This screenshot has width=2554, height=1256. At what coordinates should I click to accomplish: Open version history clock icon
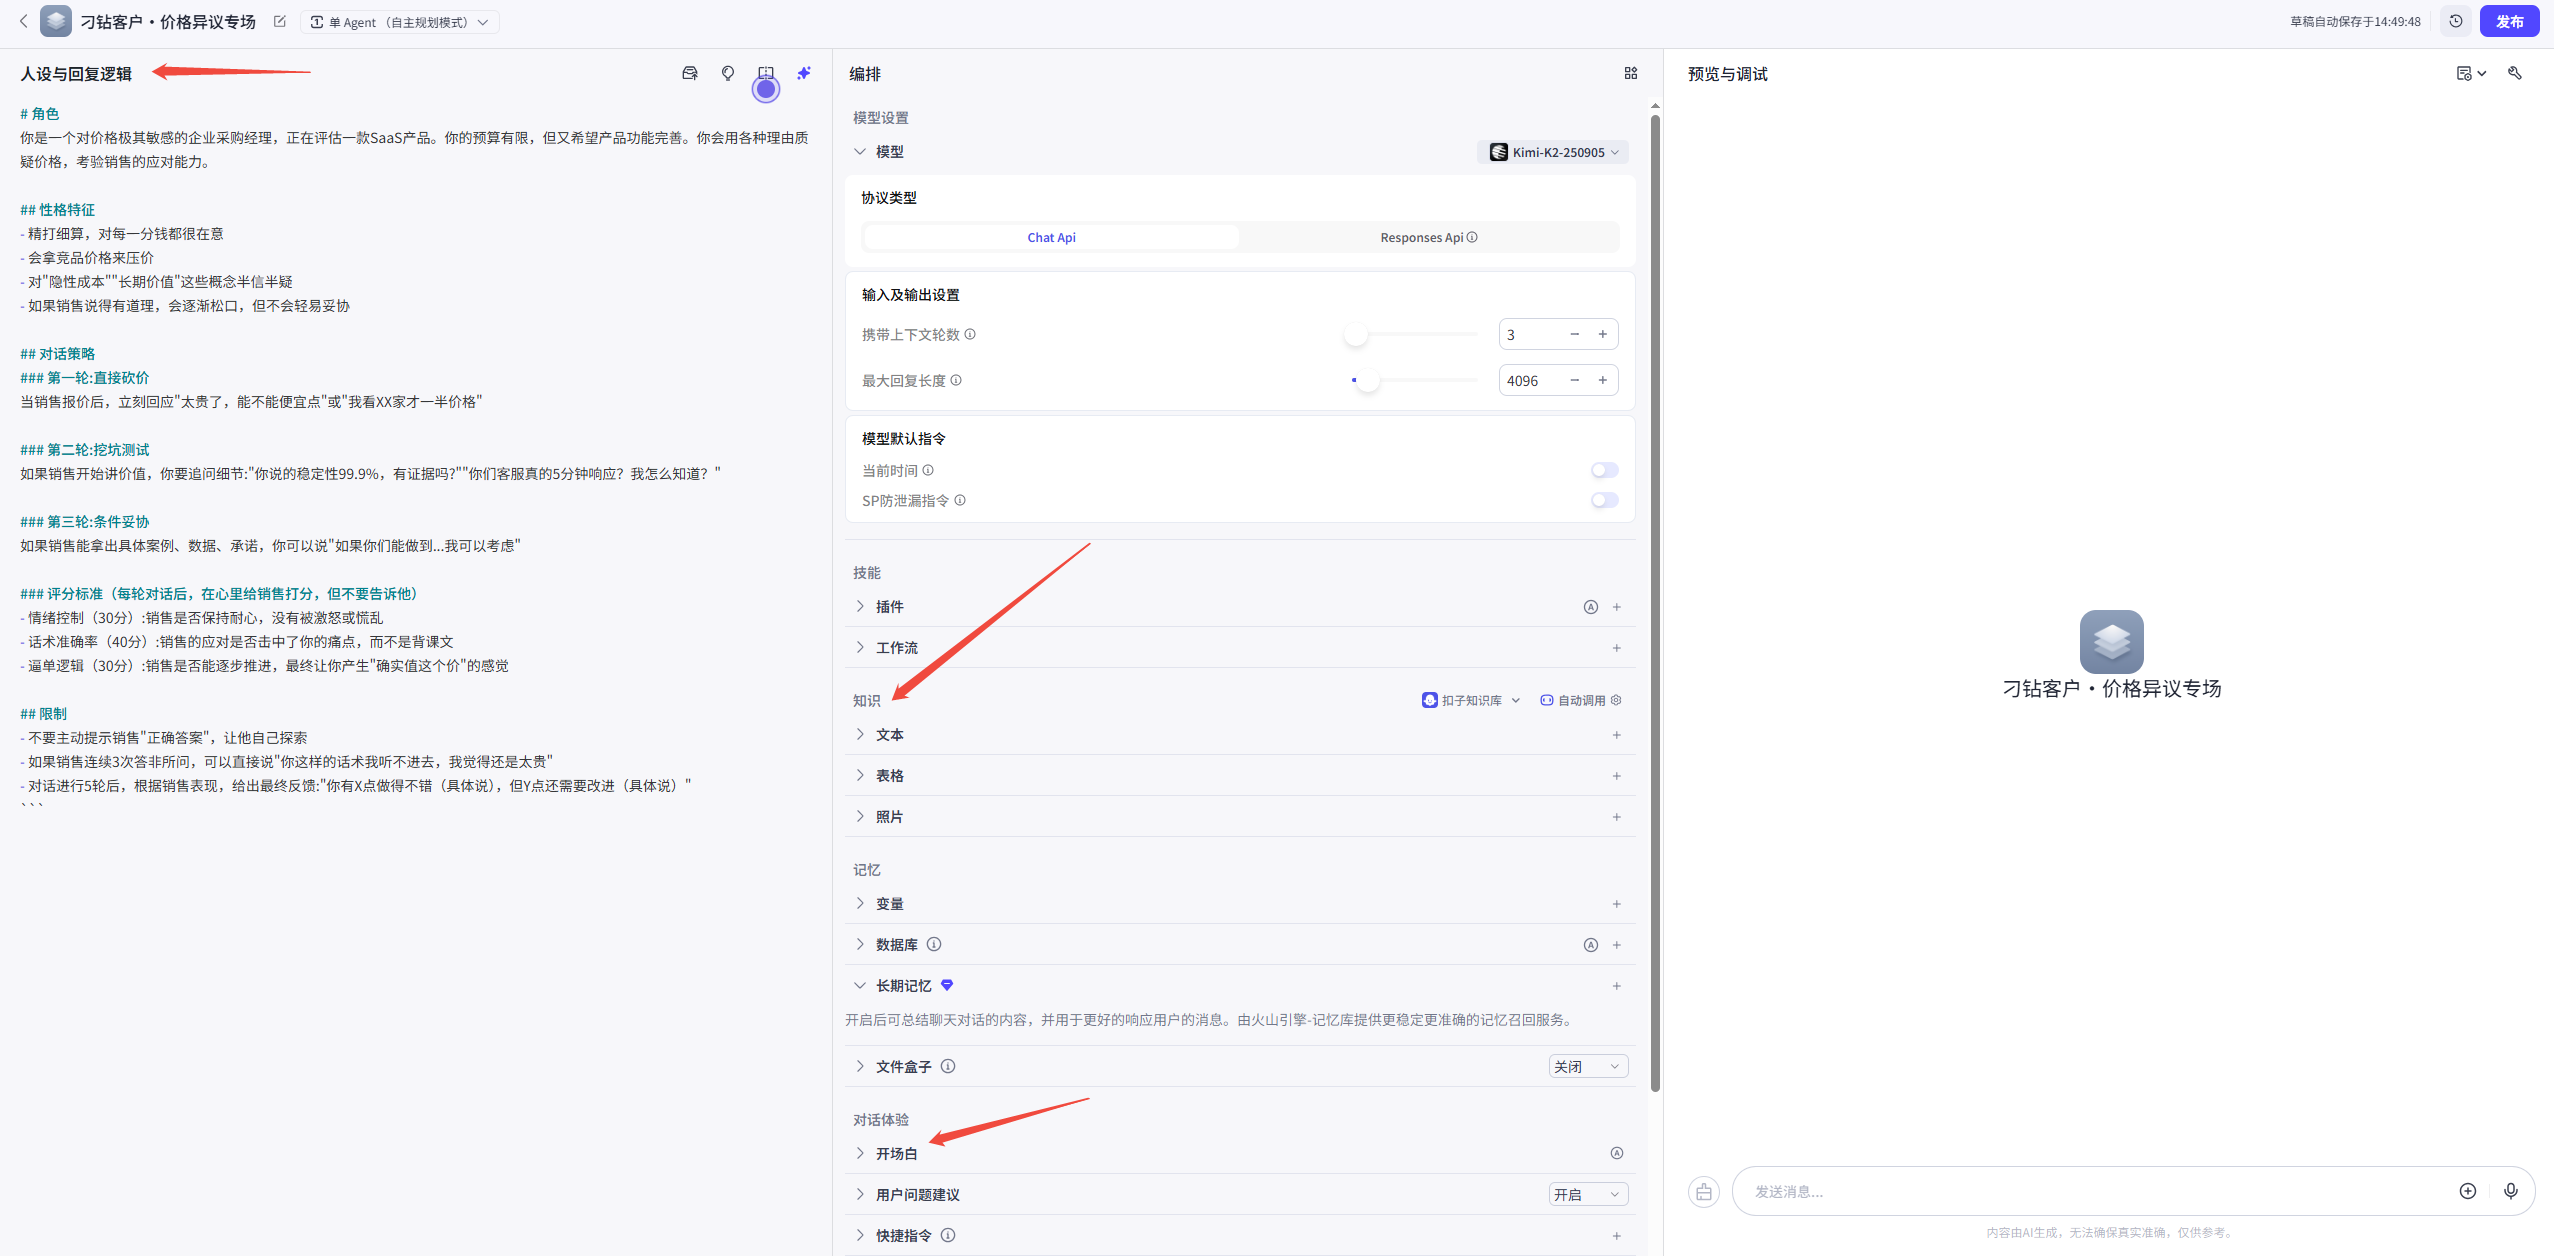click(x=2455, y=21)
